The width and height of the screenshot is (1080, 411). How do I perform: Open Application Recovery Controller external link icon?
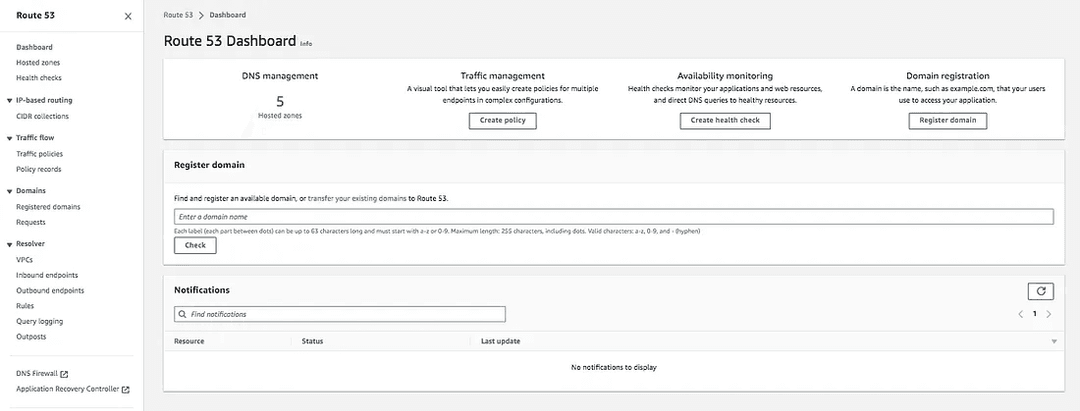pos(125,389)
